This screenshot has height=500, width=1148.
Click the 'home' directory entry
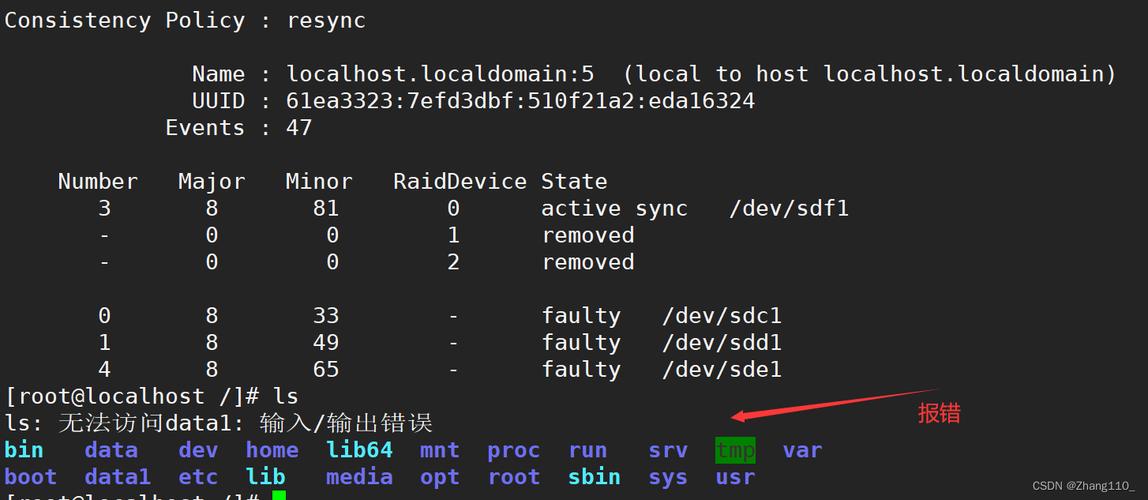272,449
